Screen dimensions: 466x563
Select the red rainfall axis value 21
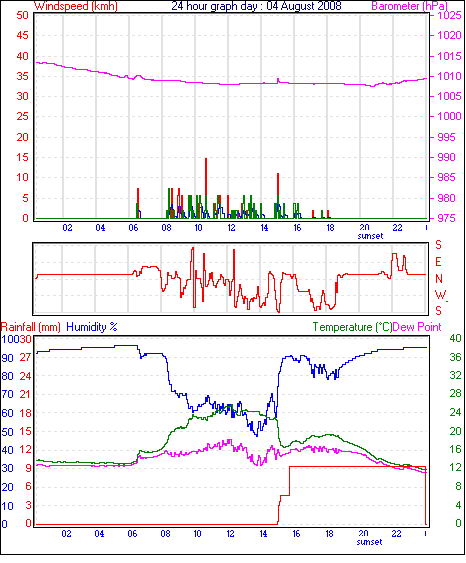click(25, 395)
